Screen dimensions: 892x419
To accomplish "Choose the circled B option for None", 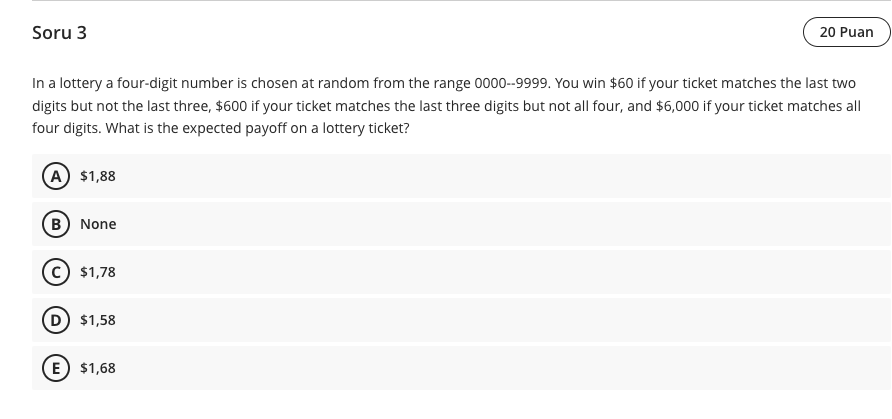I will [56, 224].
